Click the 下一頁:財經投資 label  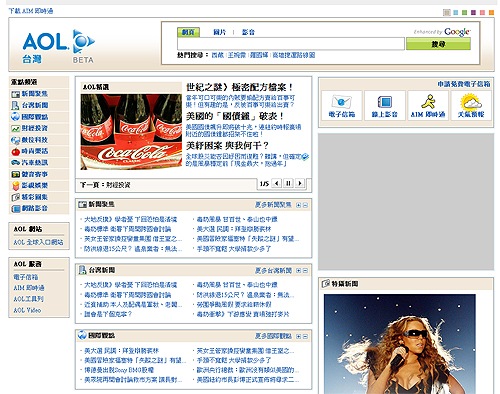105,185
